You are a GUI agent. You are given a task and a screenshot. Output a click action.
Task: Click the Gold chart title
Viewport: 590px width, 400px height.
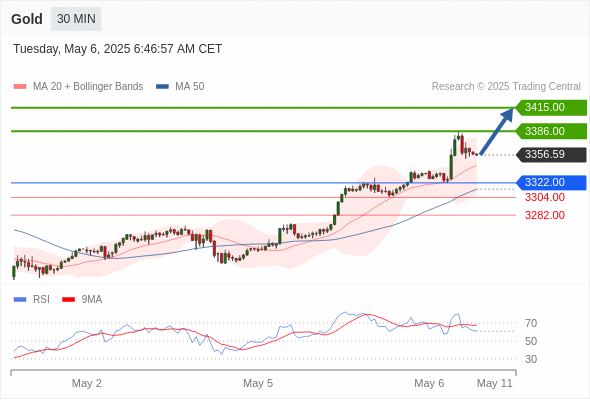coord(27,19)
